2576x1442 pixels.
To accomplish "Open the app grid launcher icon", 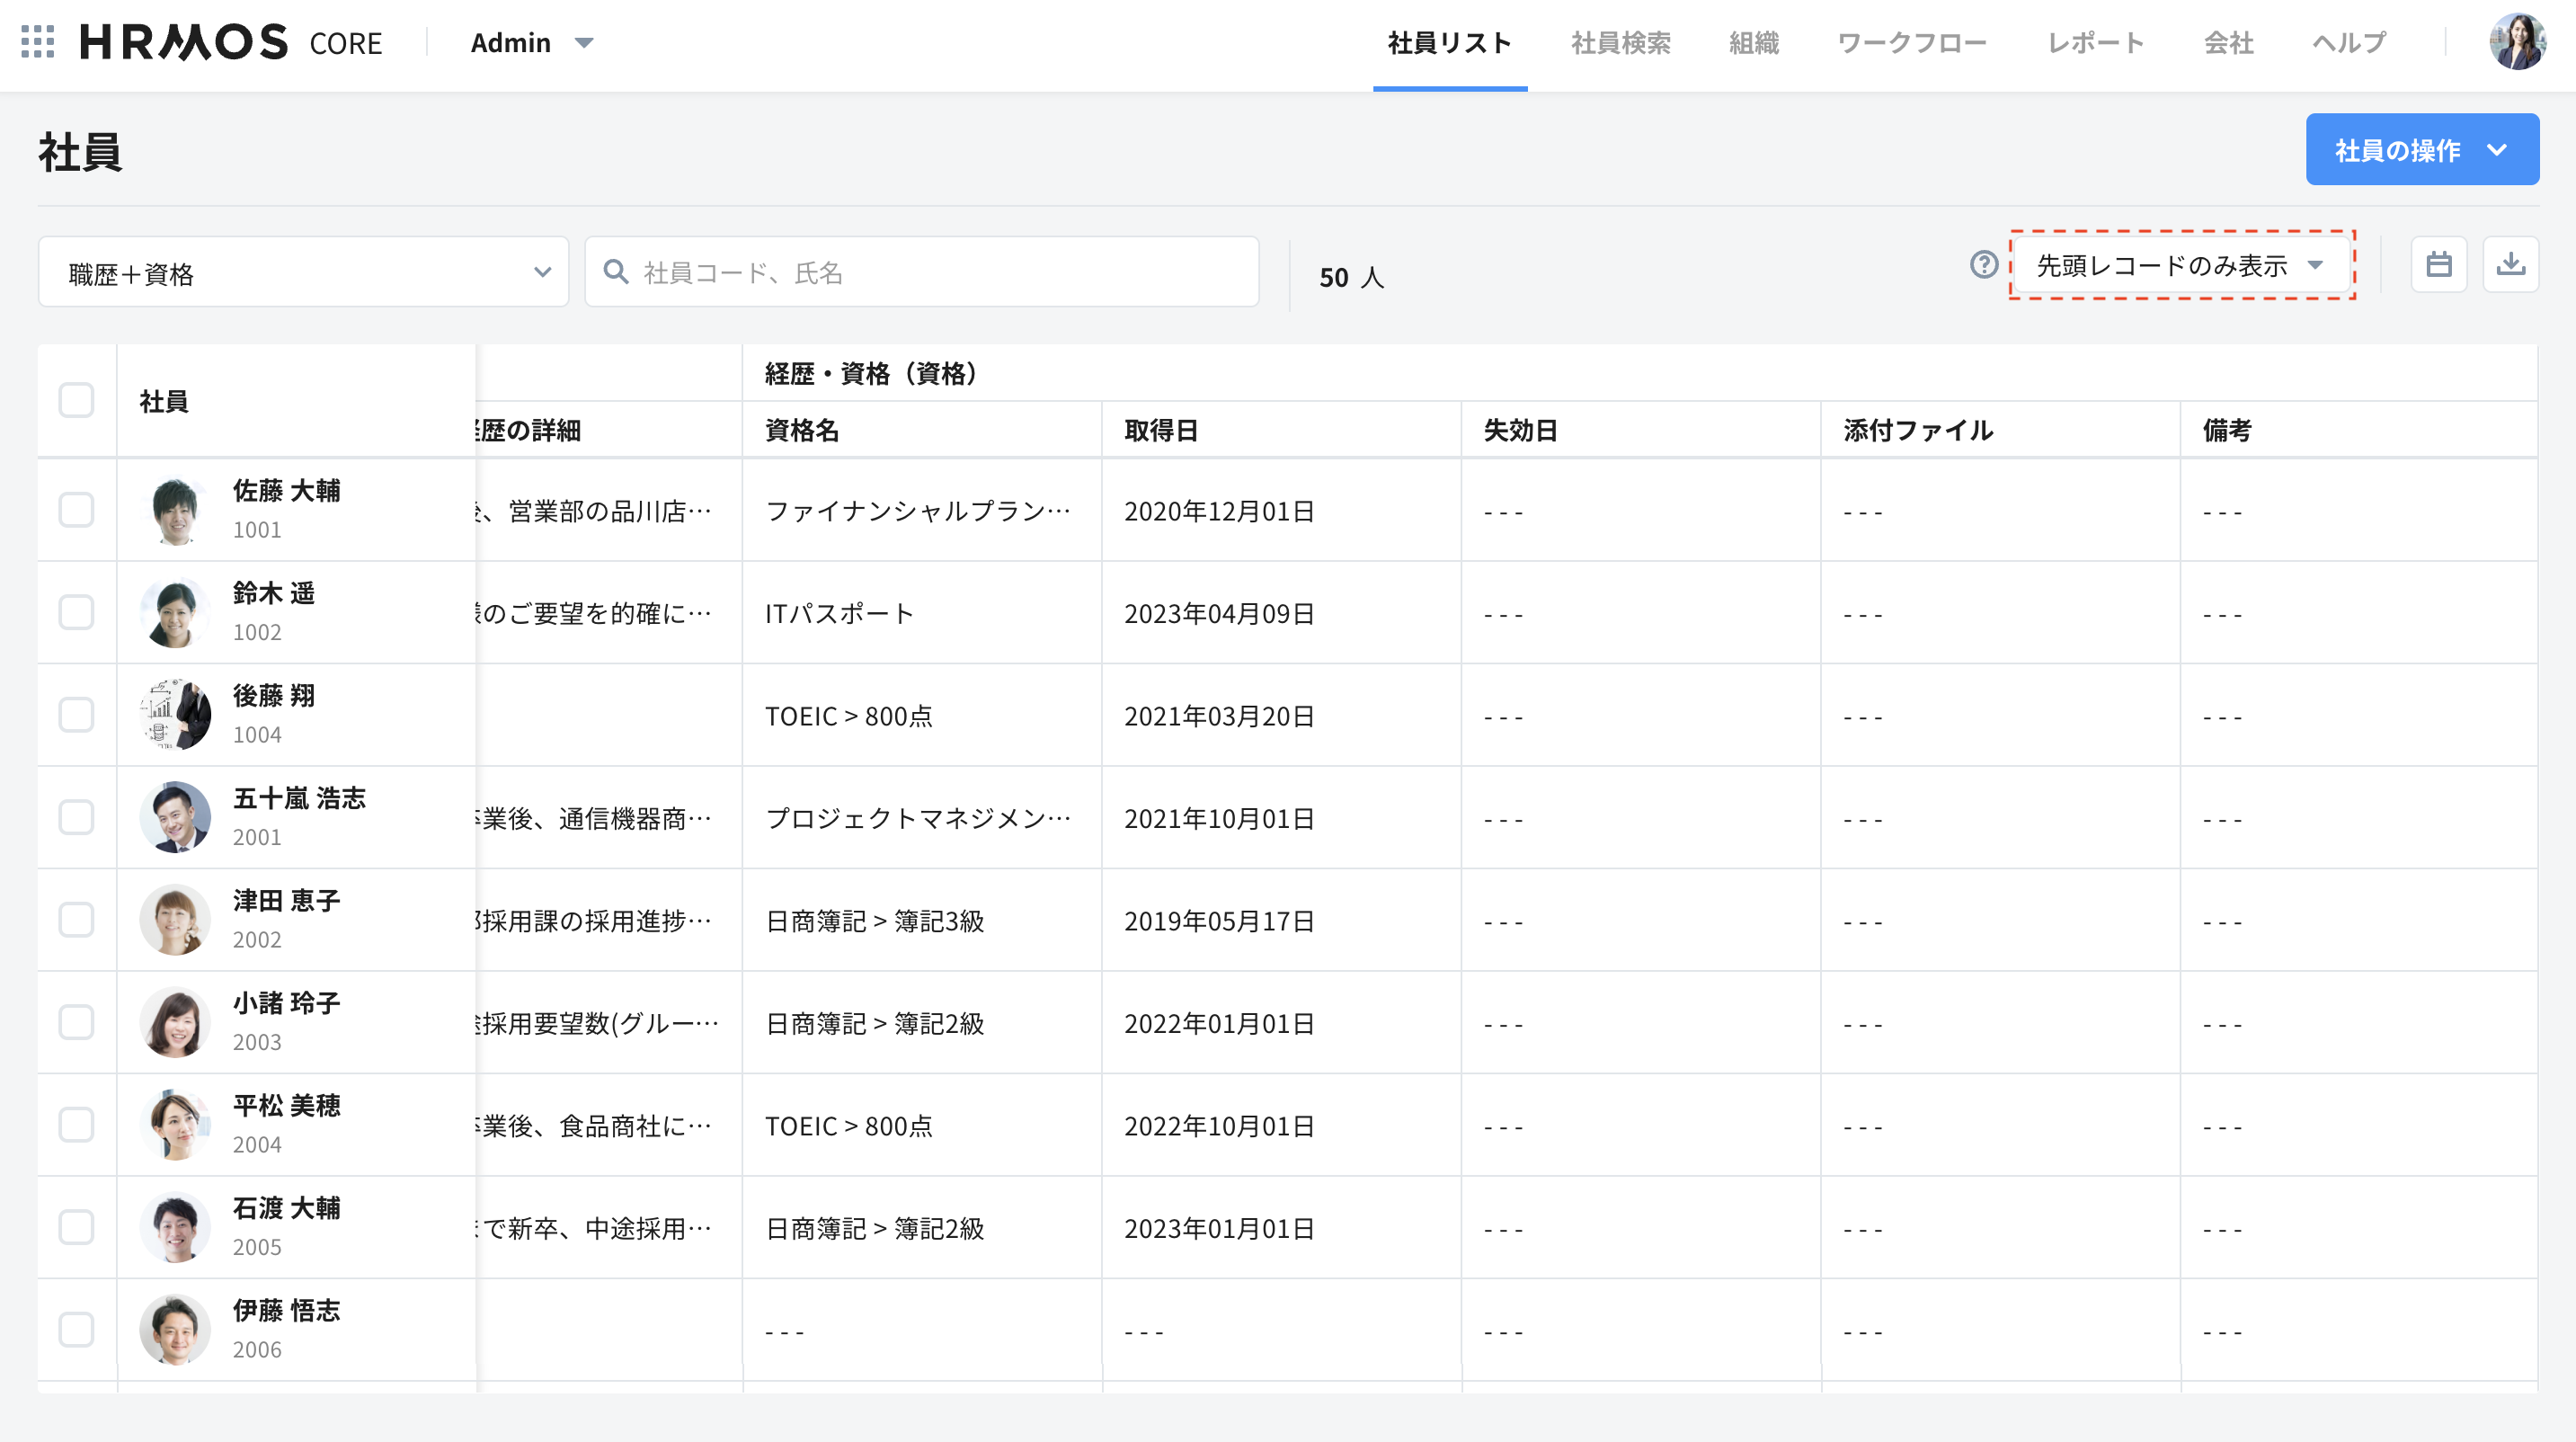I will point(37,42).
